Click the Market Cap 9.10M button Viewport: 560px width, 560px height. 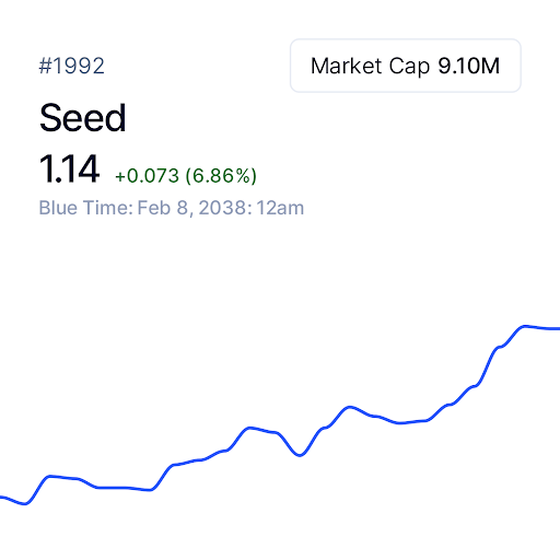point(405,65)
